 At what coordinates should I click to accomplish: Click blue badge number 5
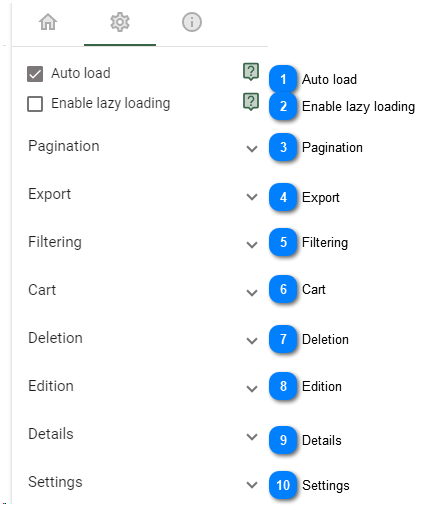point(283,242)
